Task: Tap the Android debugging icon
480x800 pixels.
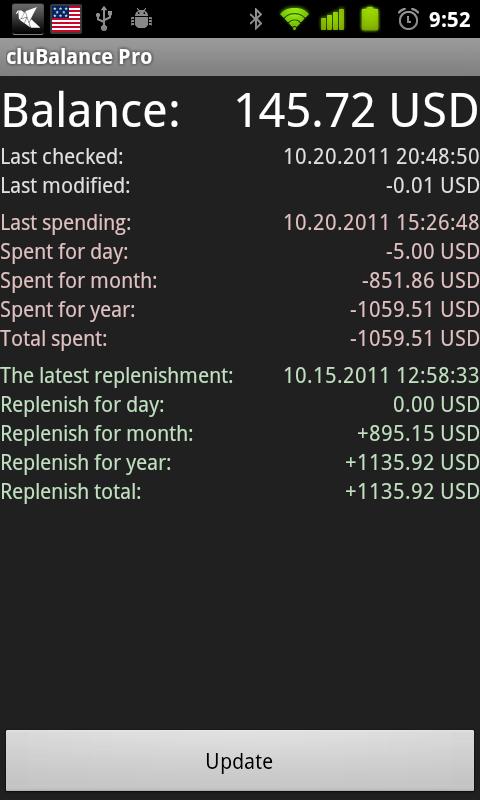Action: [x=141, y=19]
